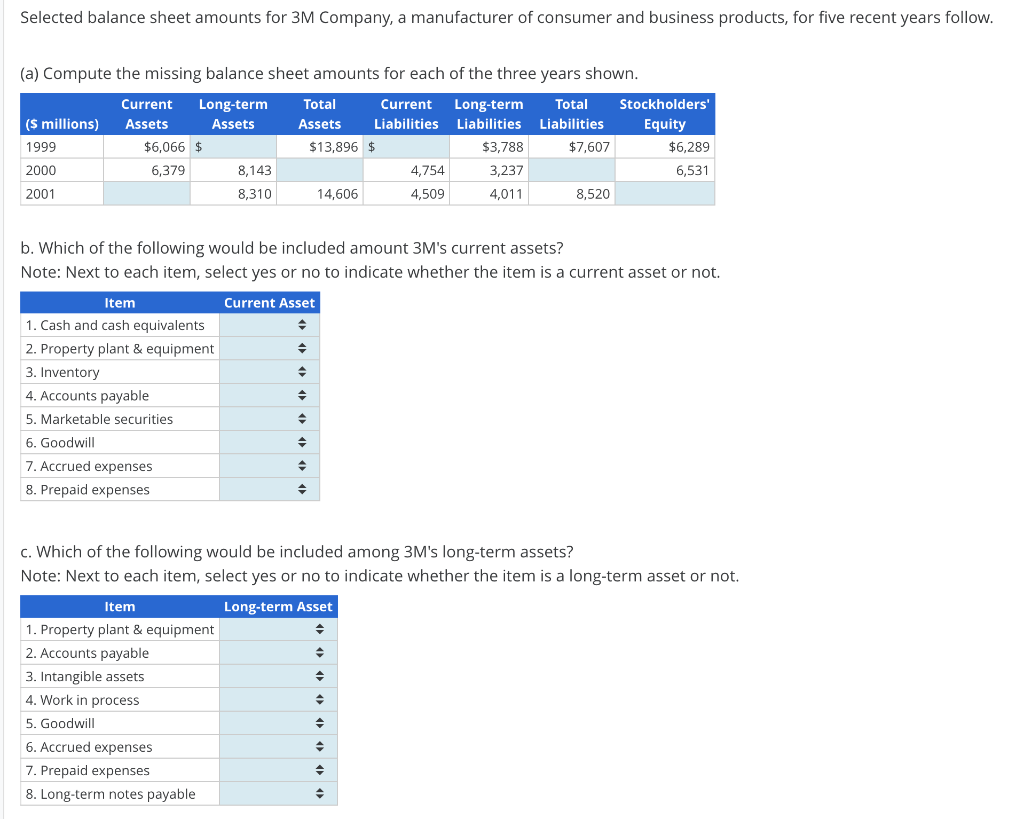Open the Long-term Asset dropdown for Goodwill
The image size is (1024, 819).
(320, 723)
